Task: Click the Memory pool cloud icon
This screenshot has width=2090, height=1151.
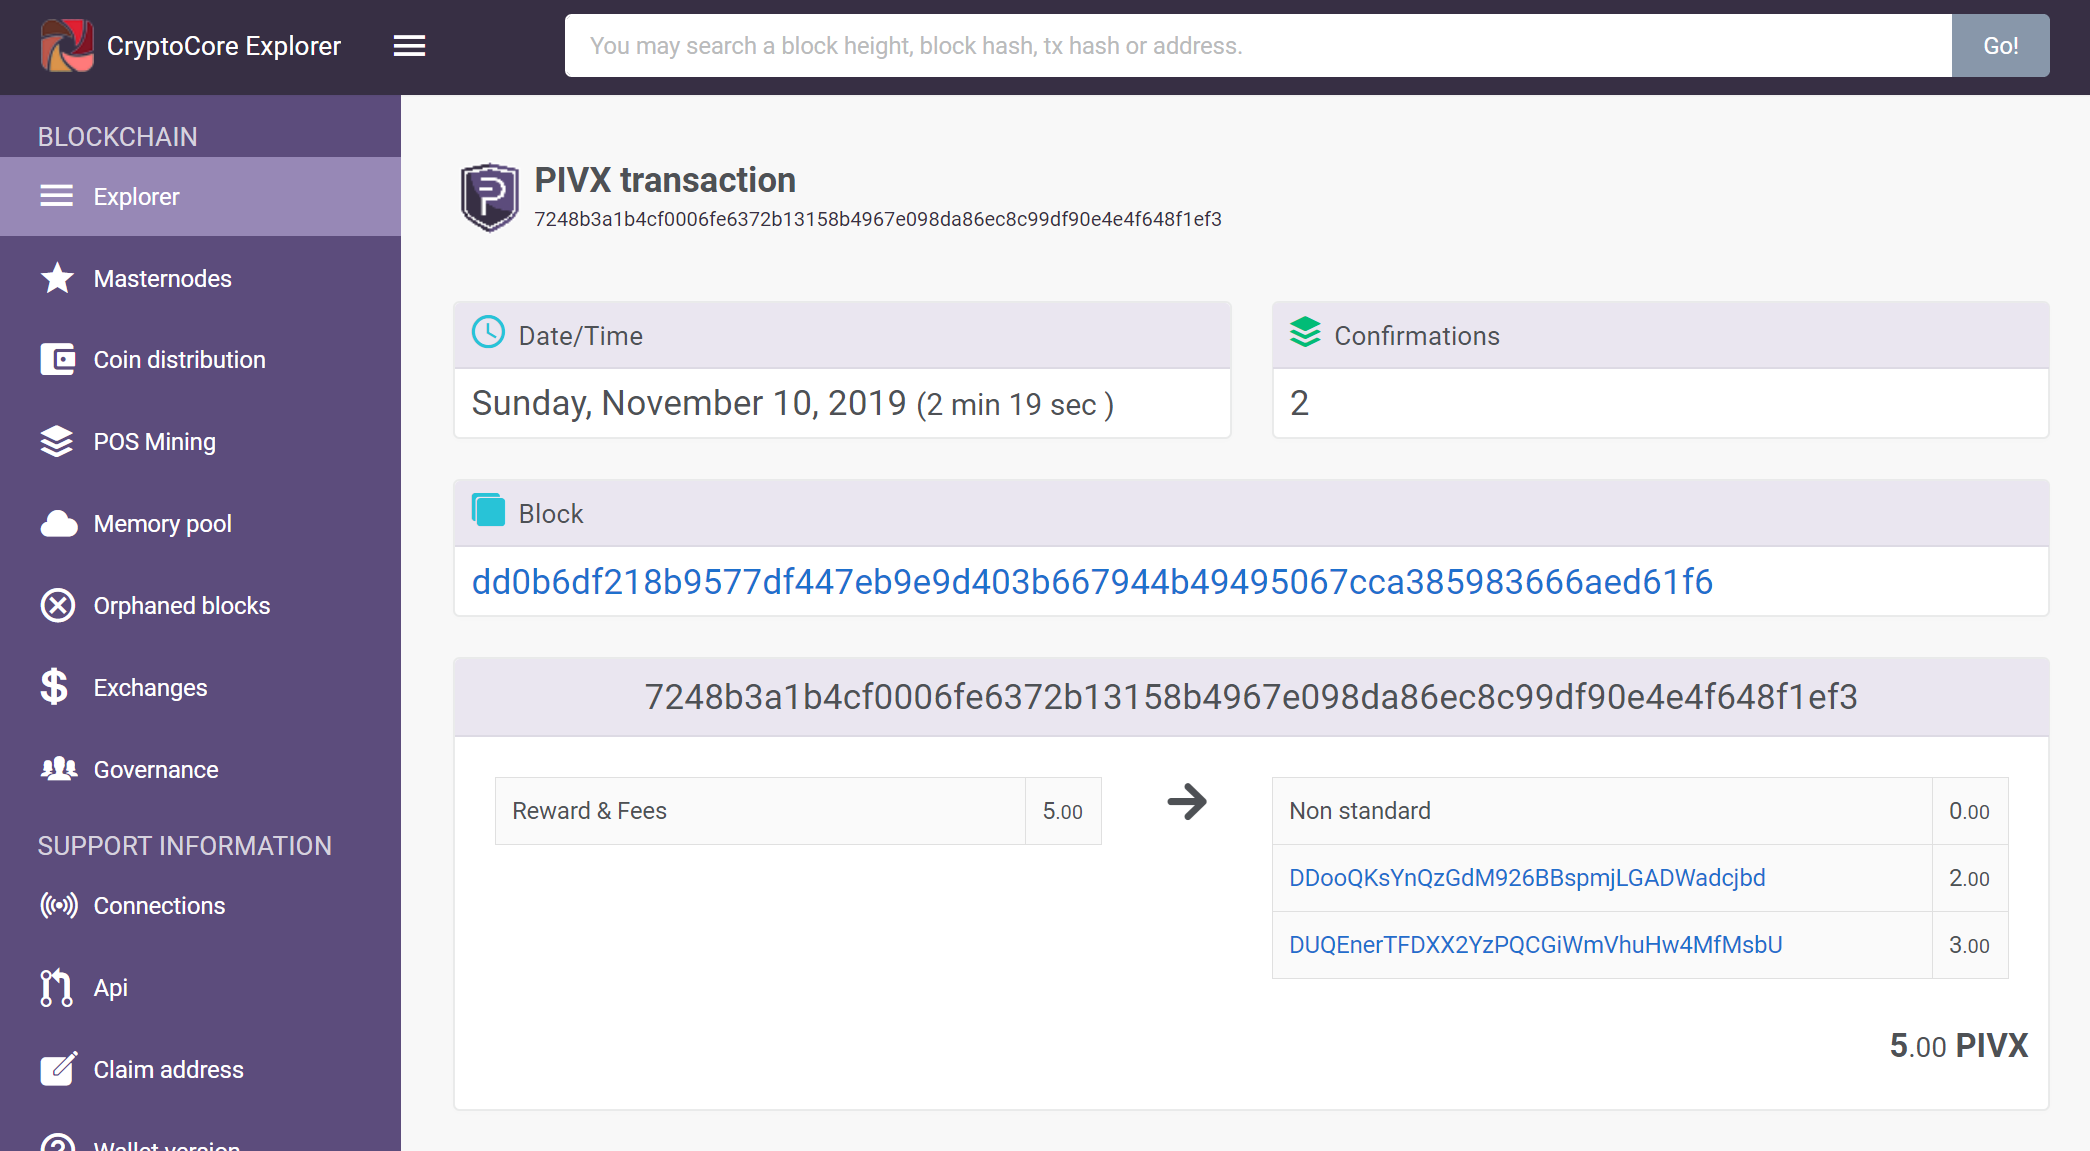Action: [59, 524]
